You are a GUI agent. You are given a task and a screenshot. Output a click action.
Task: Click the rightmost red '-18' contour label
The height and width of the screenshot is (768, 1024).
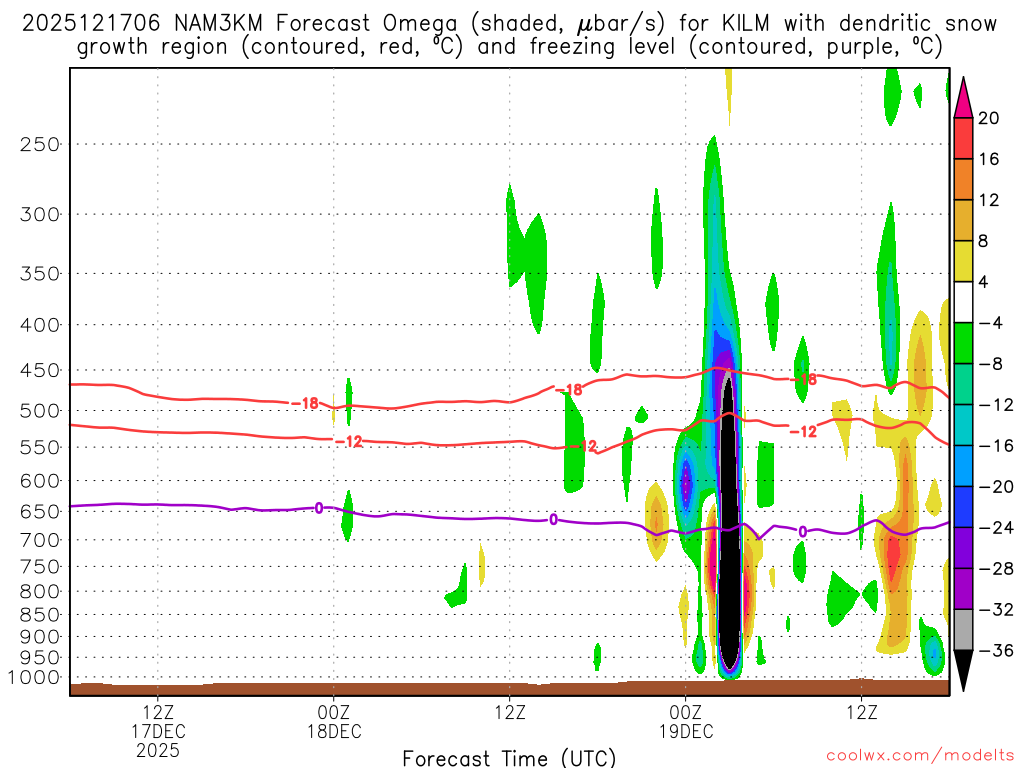pos(804,379)
